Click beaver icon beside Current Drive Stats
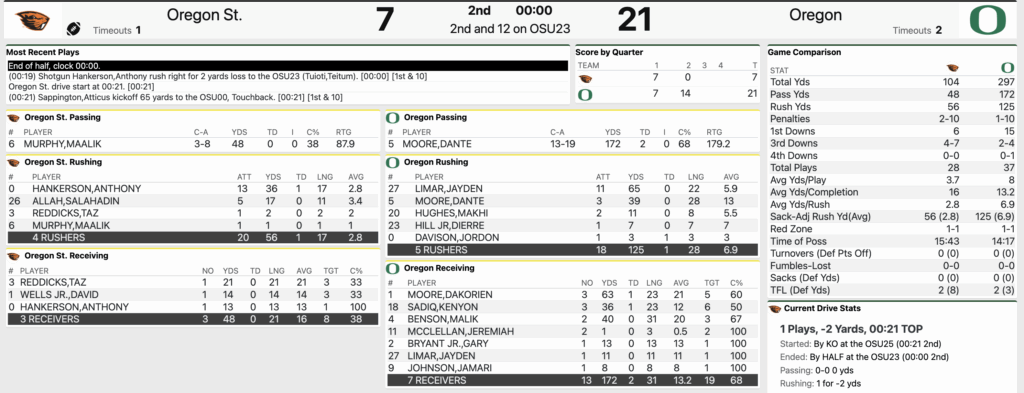 click(775, 308)
